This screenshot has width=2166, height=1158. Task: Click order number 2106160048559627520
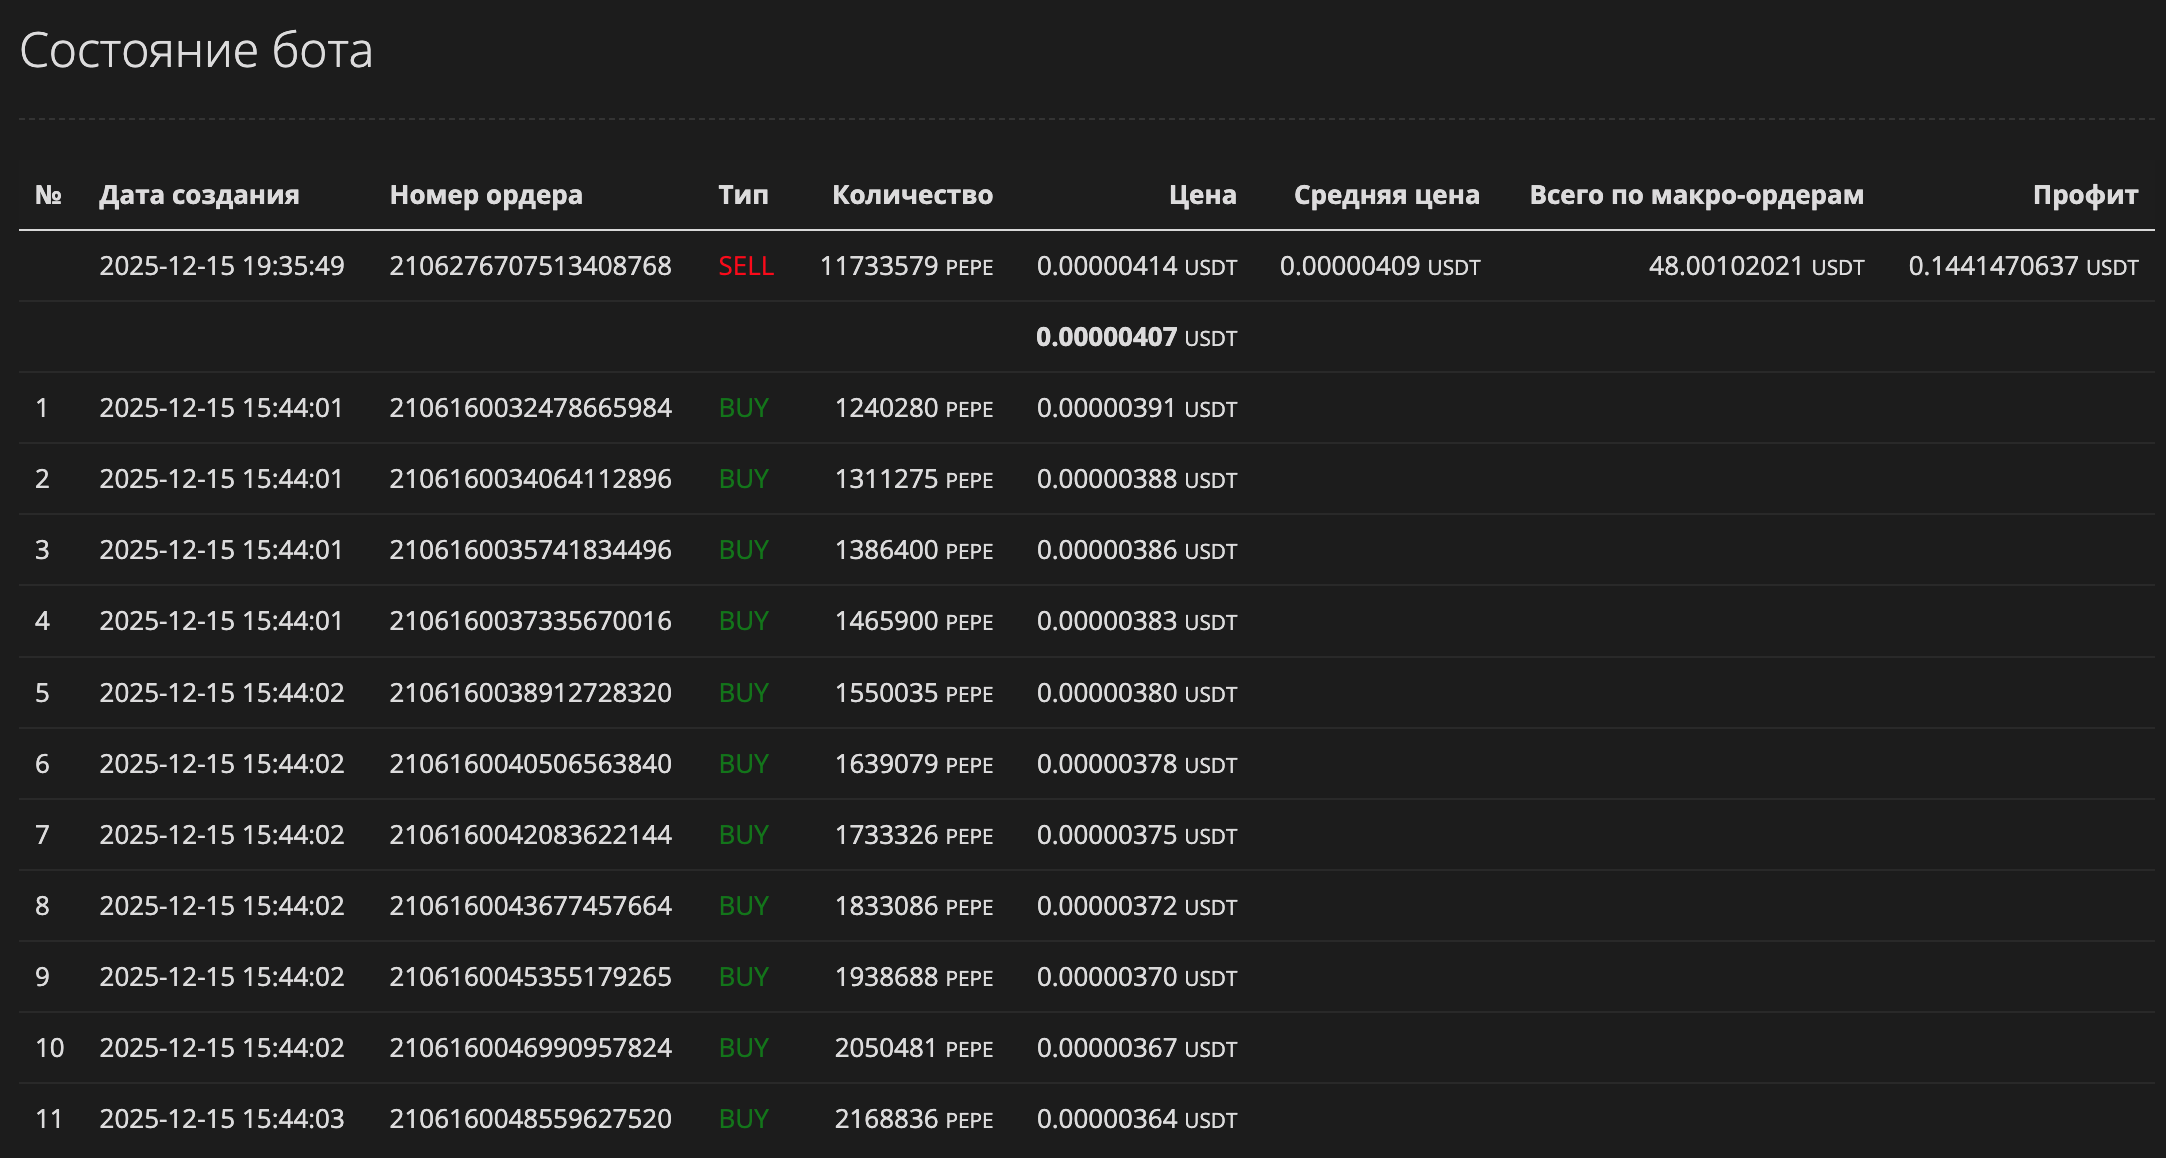(x=530, y=1119)
